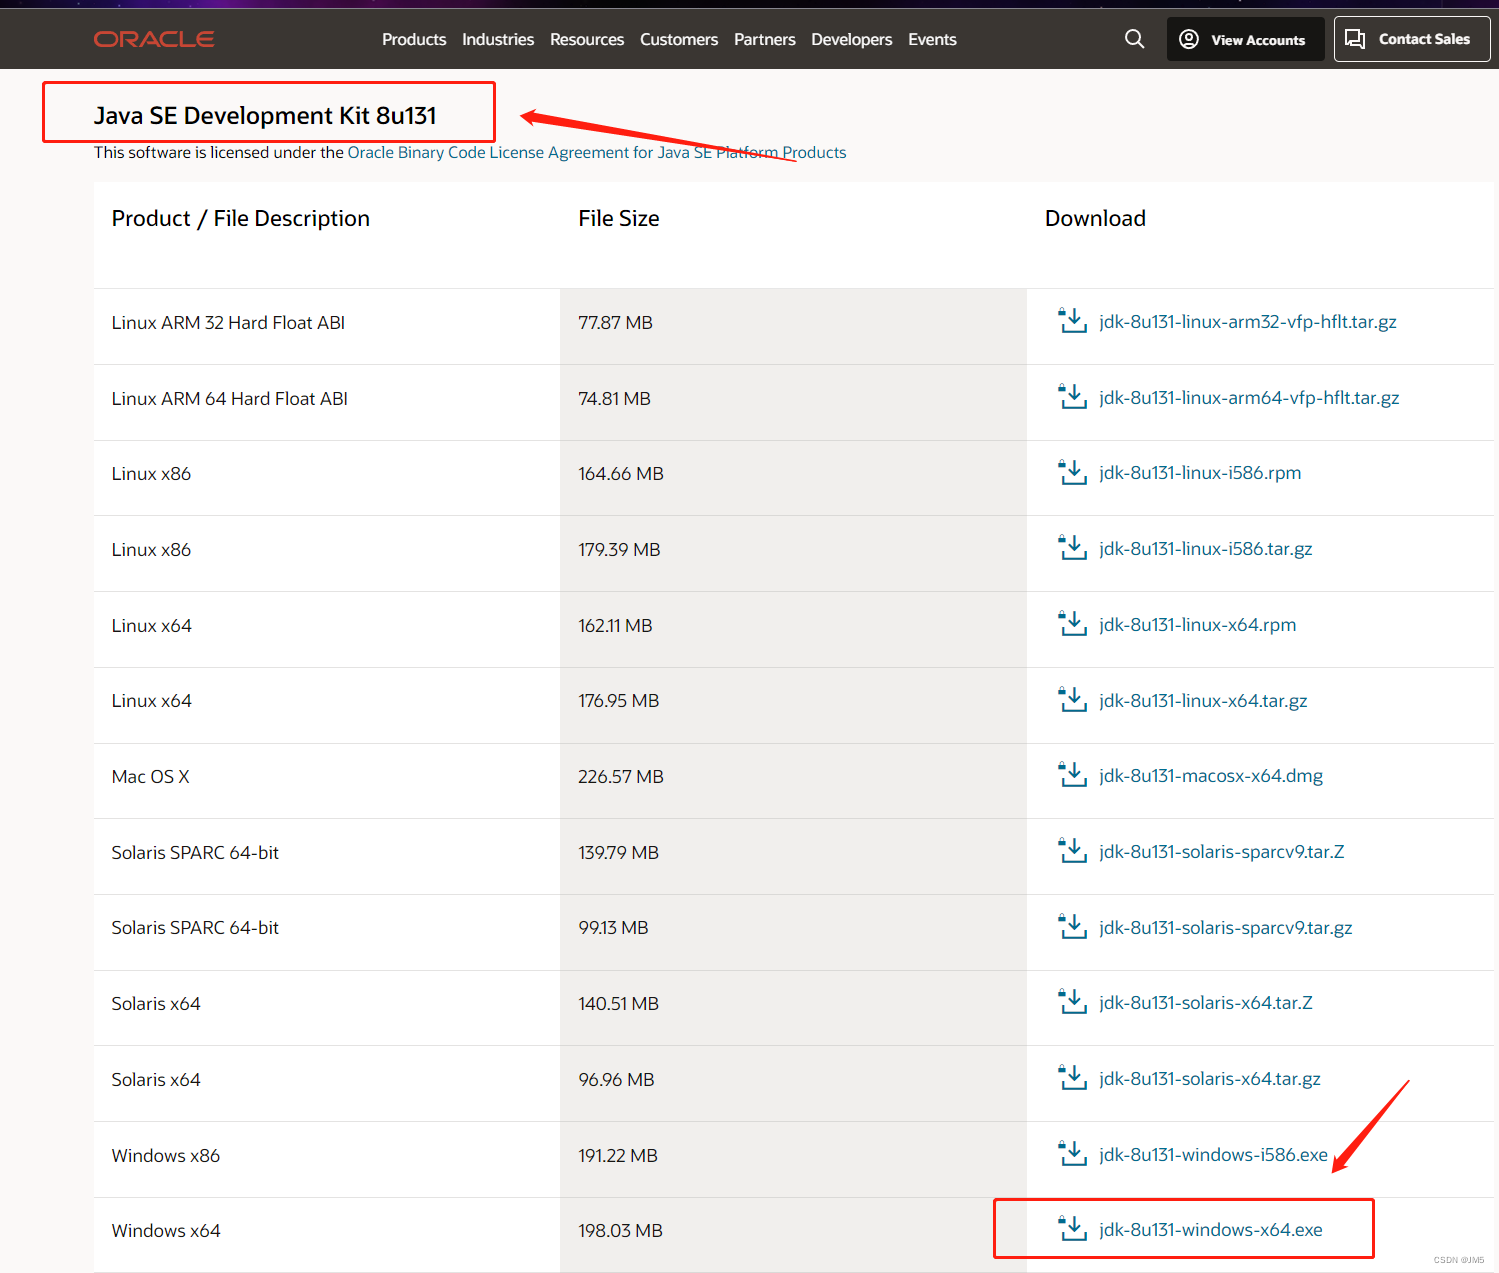This screenshot has height=1273, width=1499.
Task: Click download icon for jdk-8u131-solaris-x64.tar.Z
Action: (1072, 1002)
